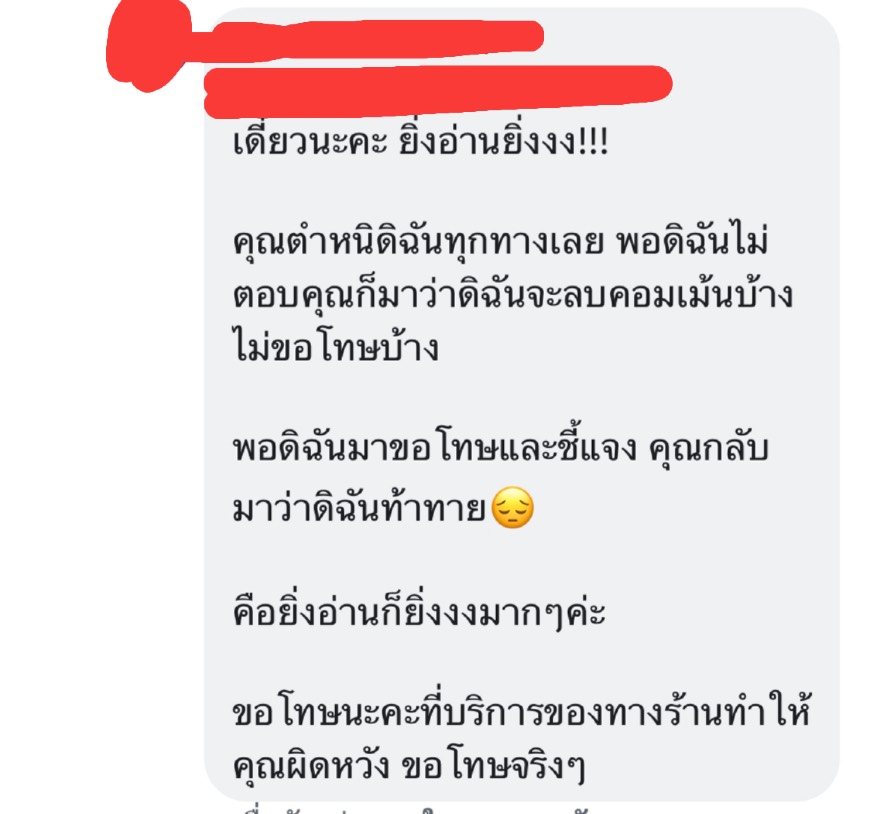Select the line starting "พอดิฉันมาขอโทษ"
Image resolution: width=870 pixels, height=814 pixels.
[x=500, y=447]
